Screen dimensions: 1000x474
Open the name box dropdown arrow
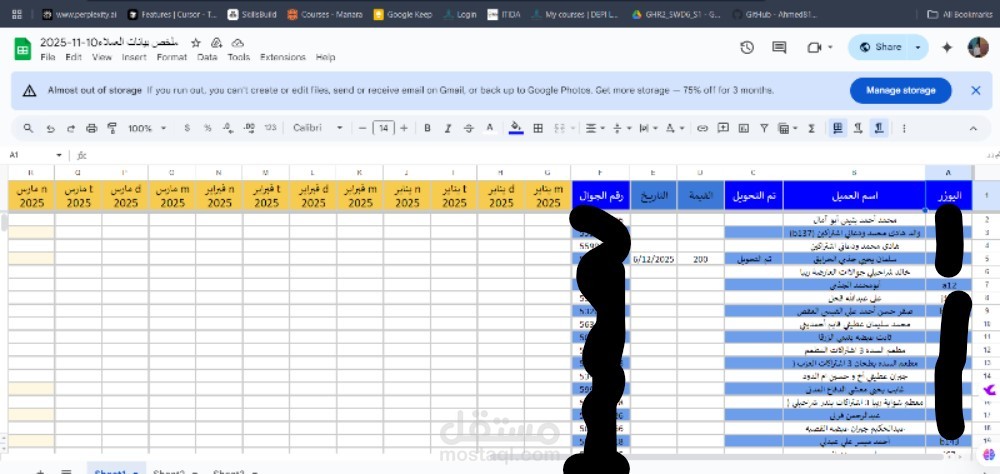coord(59,155)
